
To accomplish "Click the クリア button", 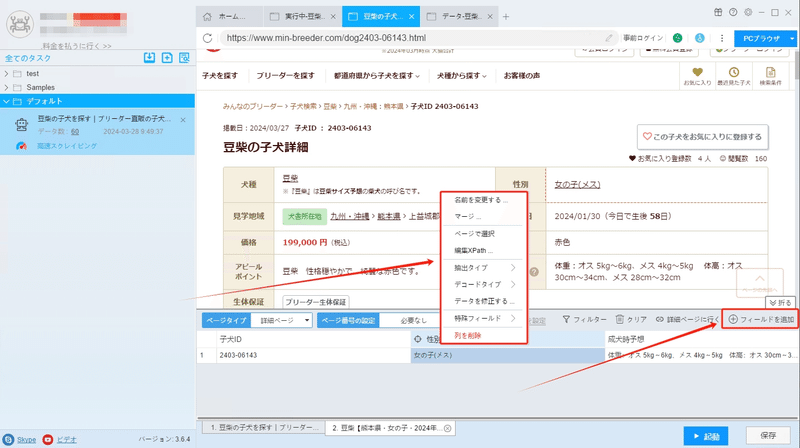I will (x=631, y=319).
